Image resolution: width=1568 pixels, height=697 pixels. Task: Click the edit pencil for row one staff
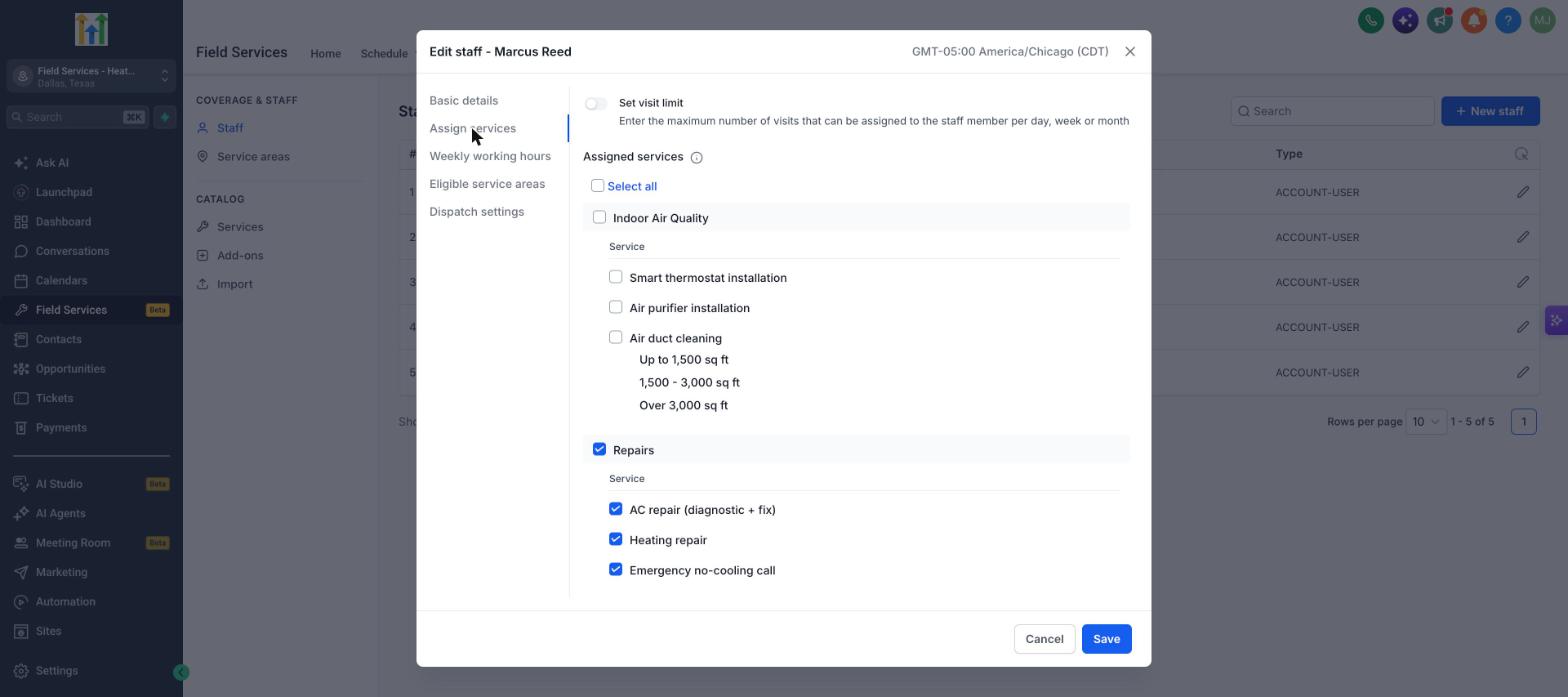1523,192
